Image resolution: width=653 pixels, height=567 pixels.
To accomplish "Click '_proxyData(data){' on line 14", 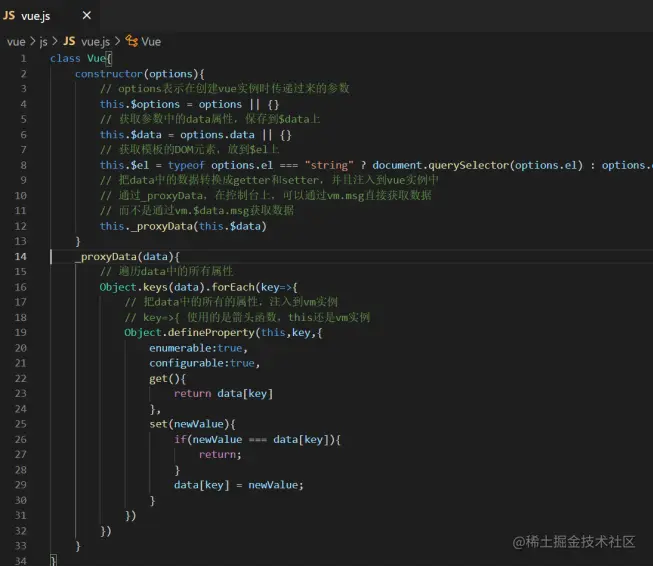I will [x=127, y=257].
